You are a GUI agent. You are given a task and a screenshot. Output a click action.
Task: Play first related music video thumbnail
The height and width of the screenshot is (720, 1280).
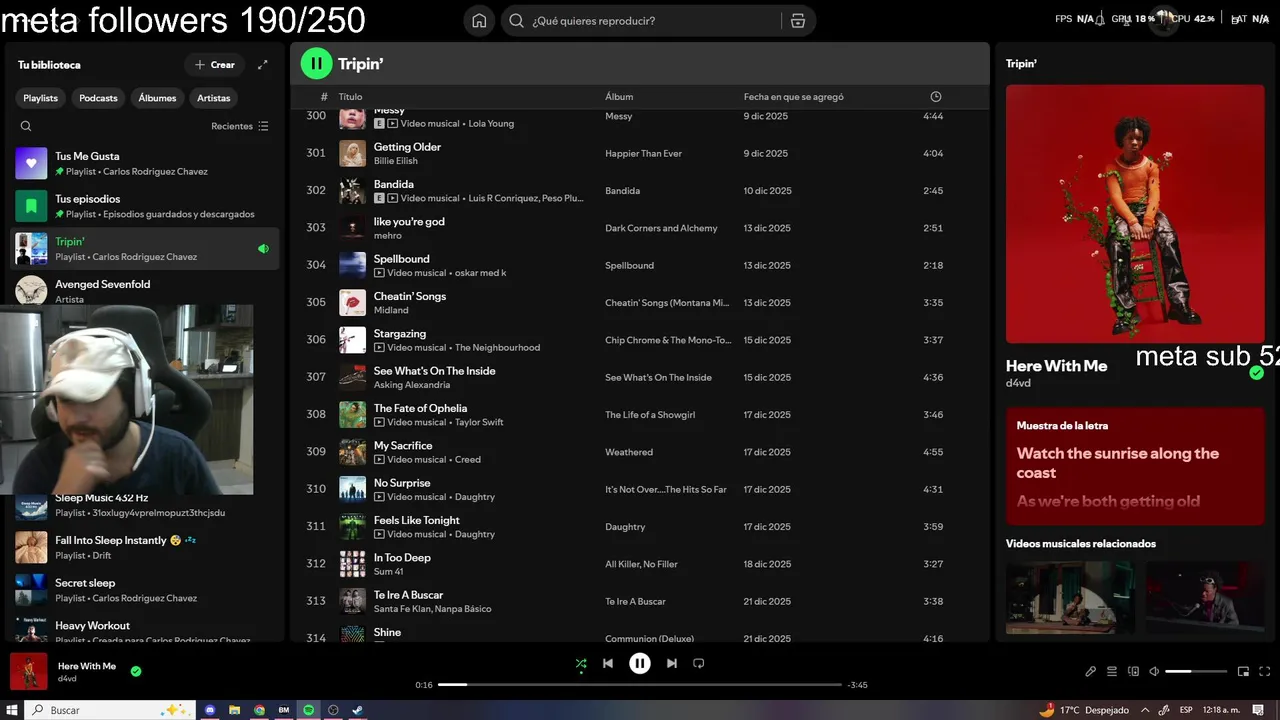click(x=1070, y=597)
